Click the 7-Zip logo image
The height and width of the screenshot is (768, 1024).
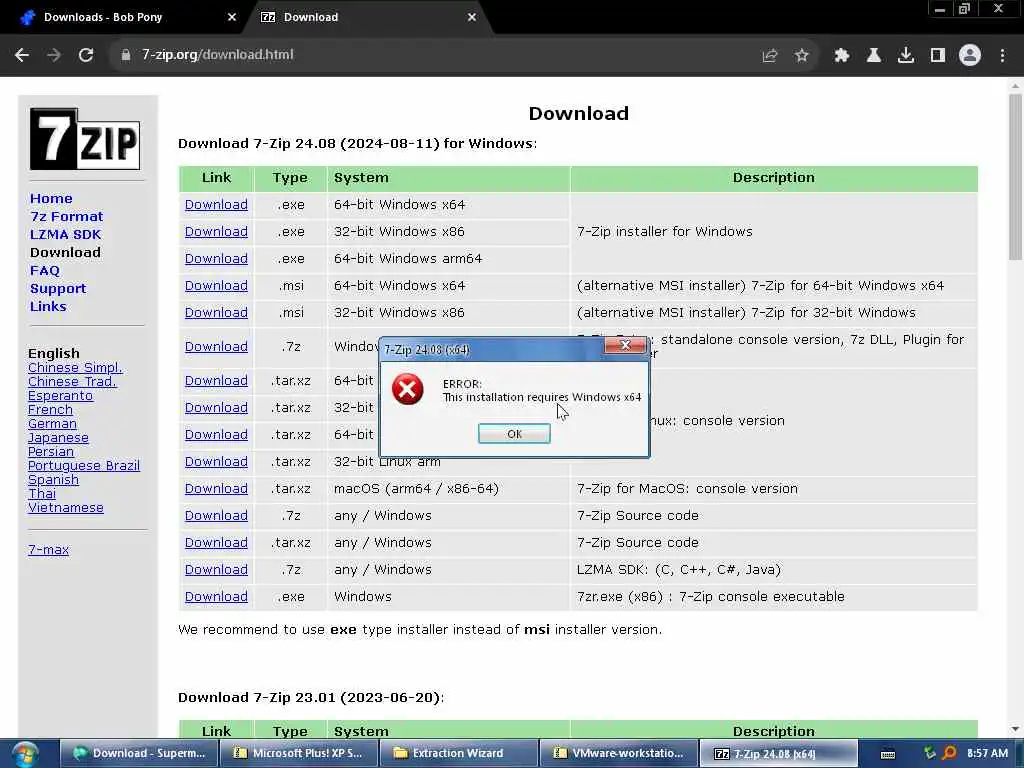tap(85, 139)
